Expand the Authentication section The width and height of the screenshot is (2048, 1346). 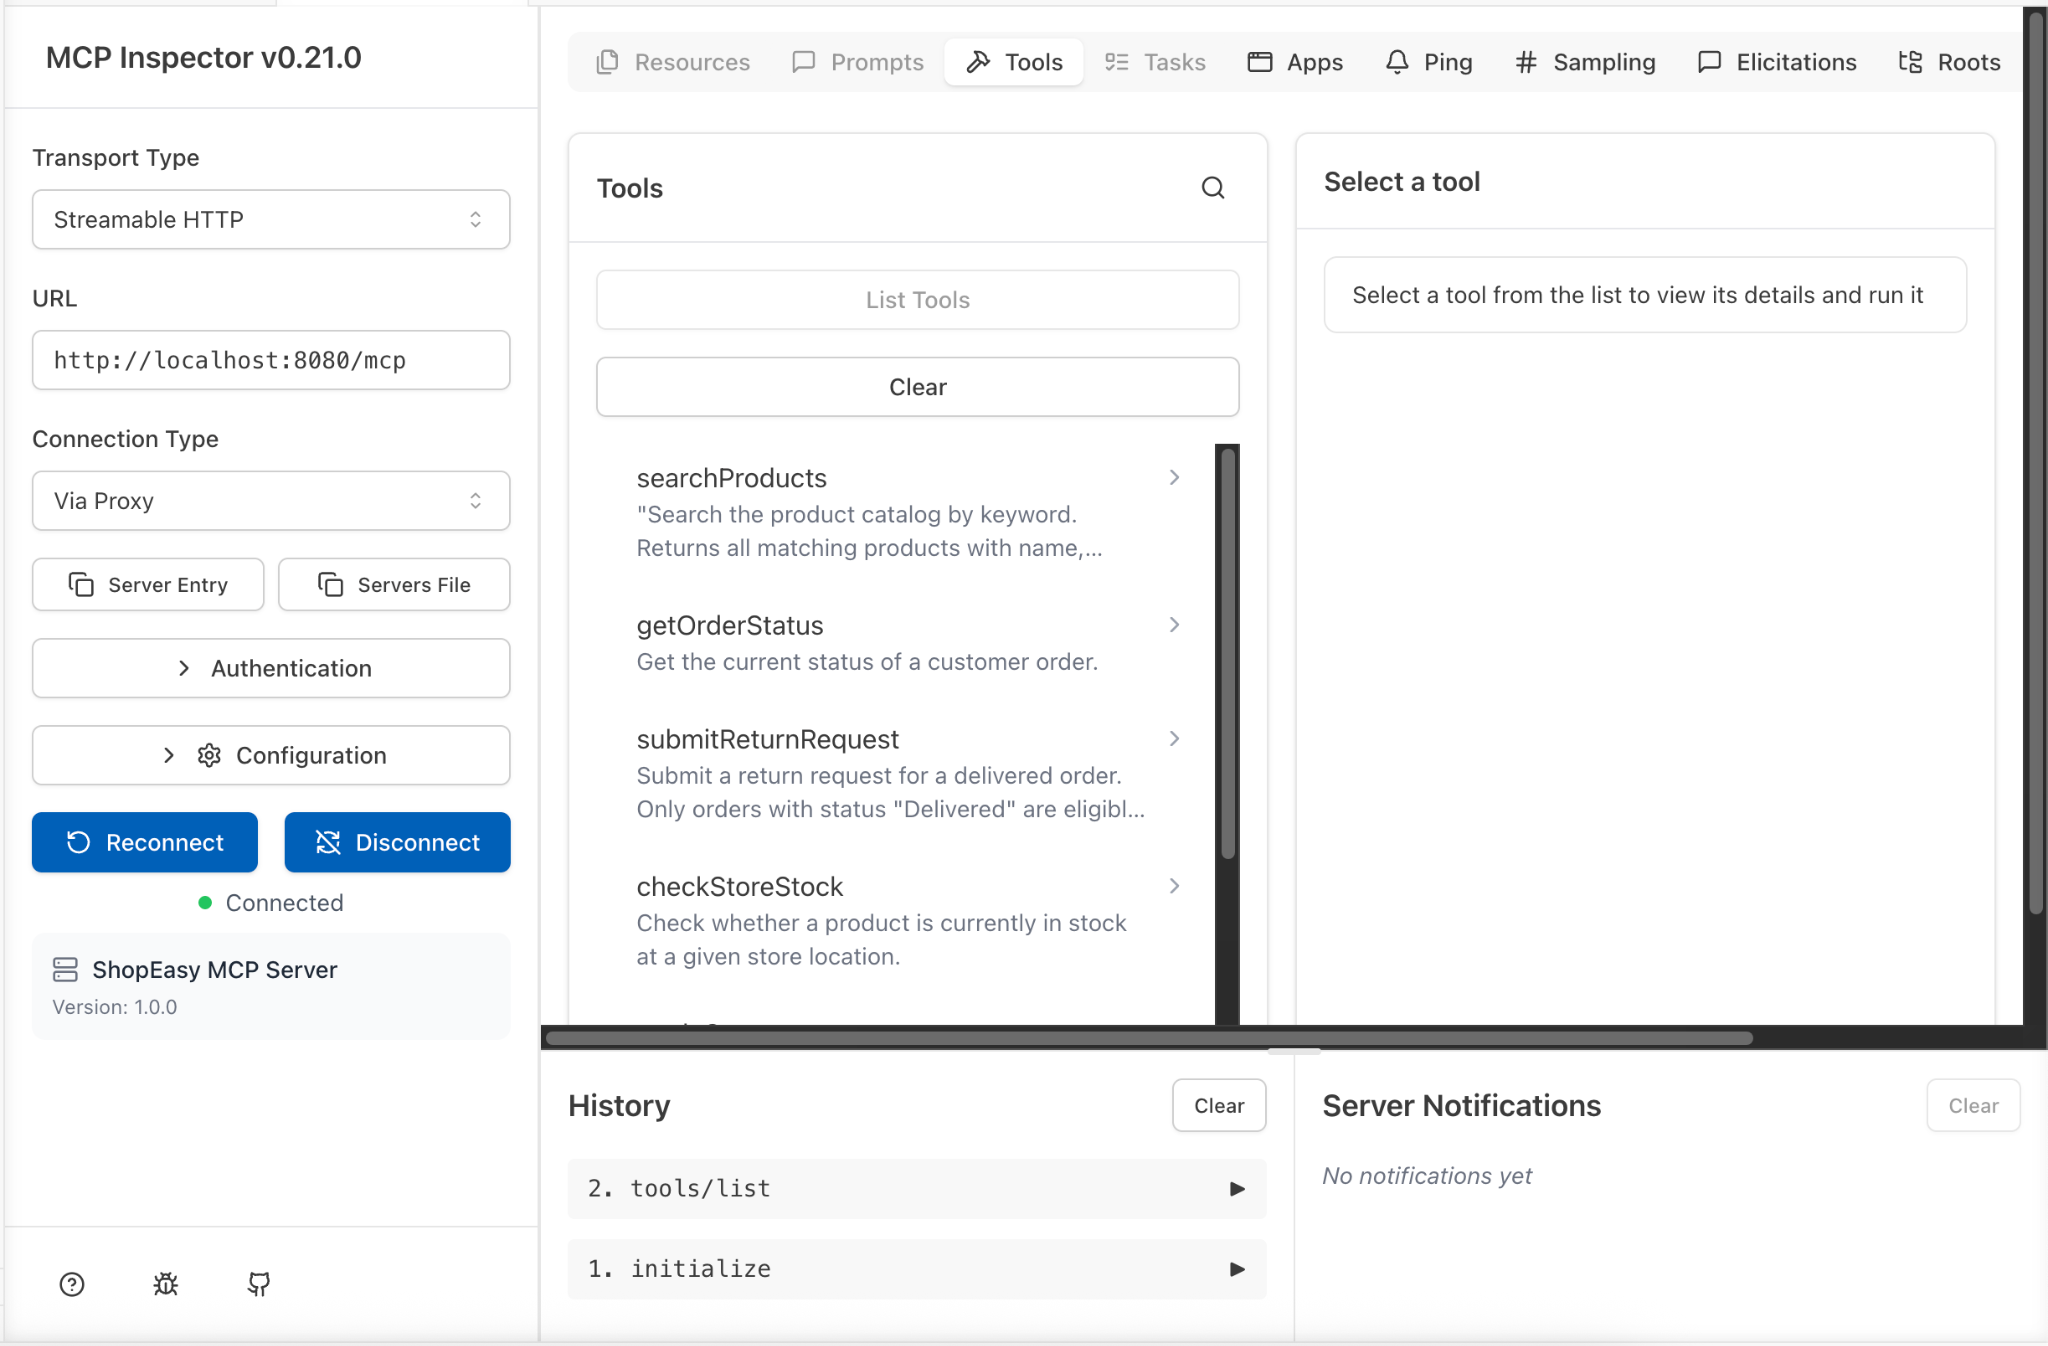click(x=271, y=668)
